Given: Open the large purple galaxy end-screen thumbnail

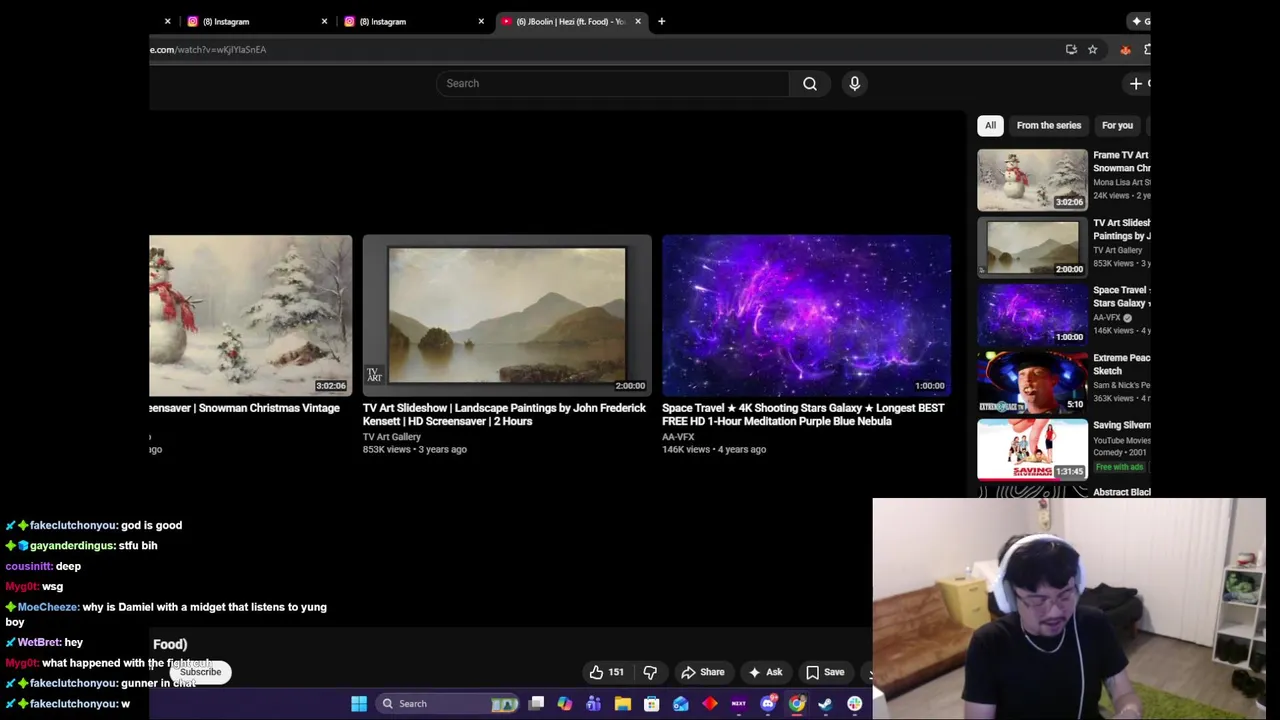Looking at the screenshot, I should tap(806, 316).
